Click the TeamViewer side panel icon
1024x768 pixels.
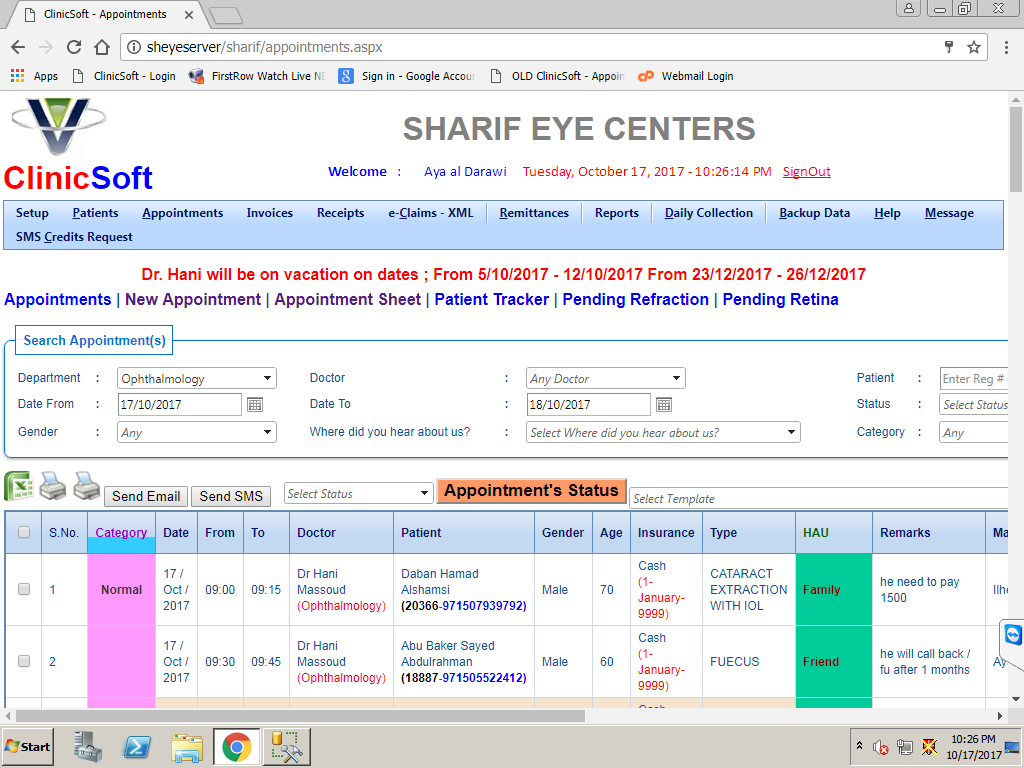coord(1013,637)
